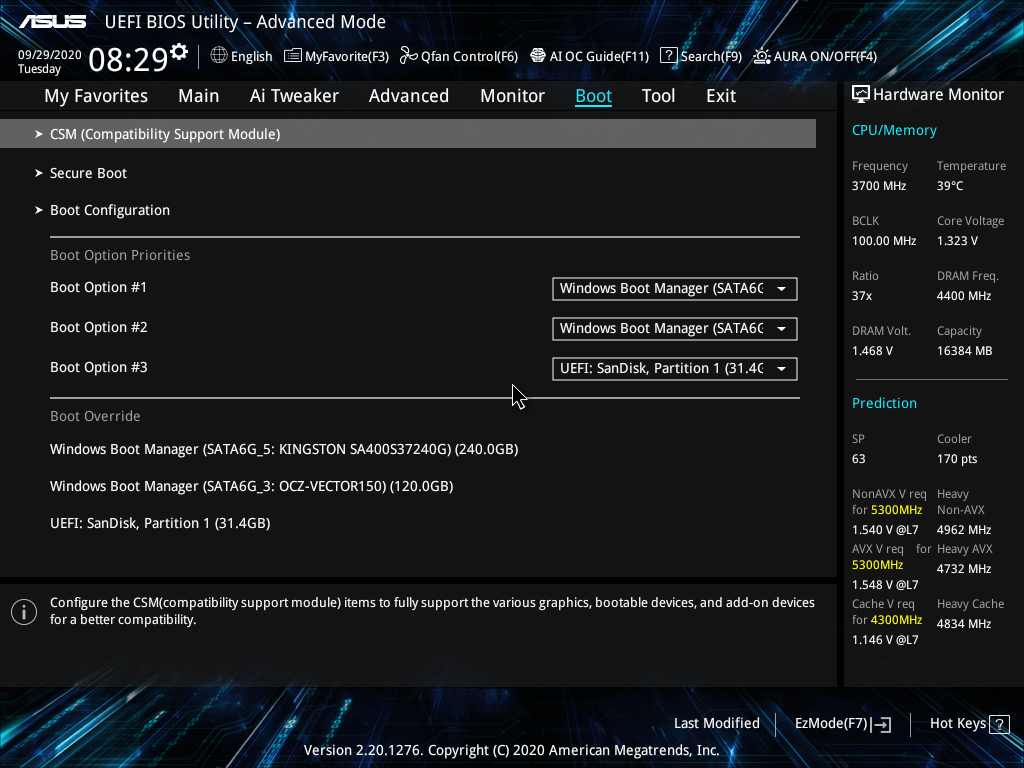Viewport: 1024px width, 768px height.
Task: Open Boot Option #1 dropdown
Action: pos(675,289)
